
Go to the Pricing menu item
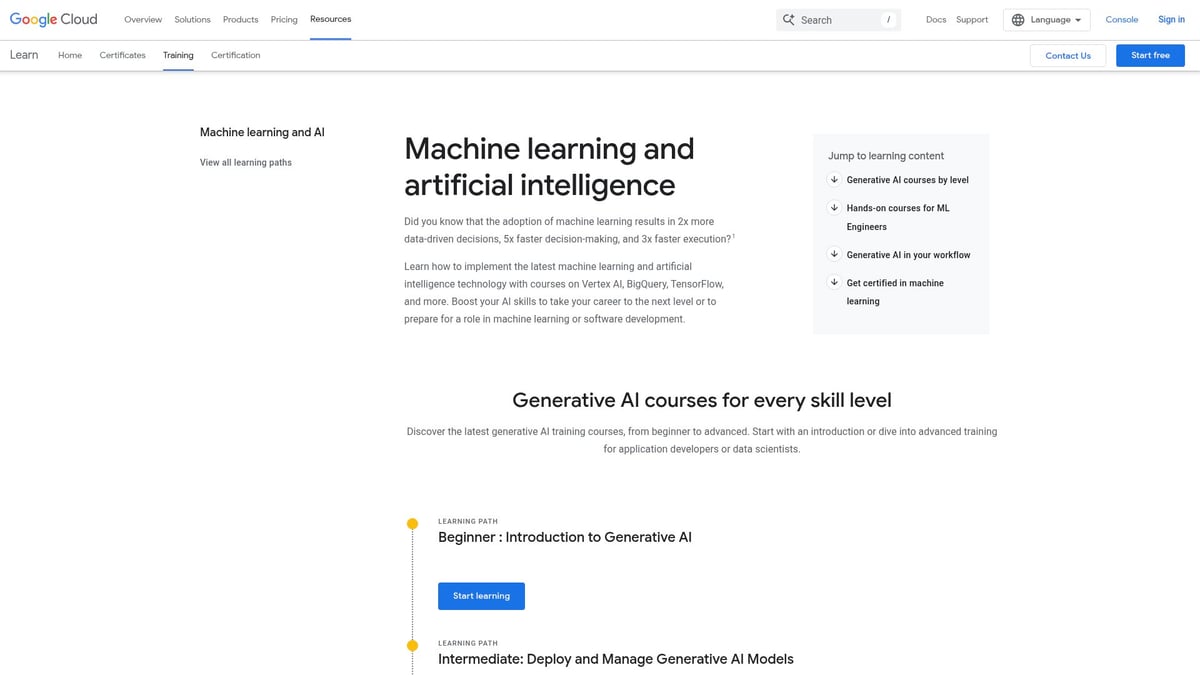284,19
